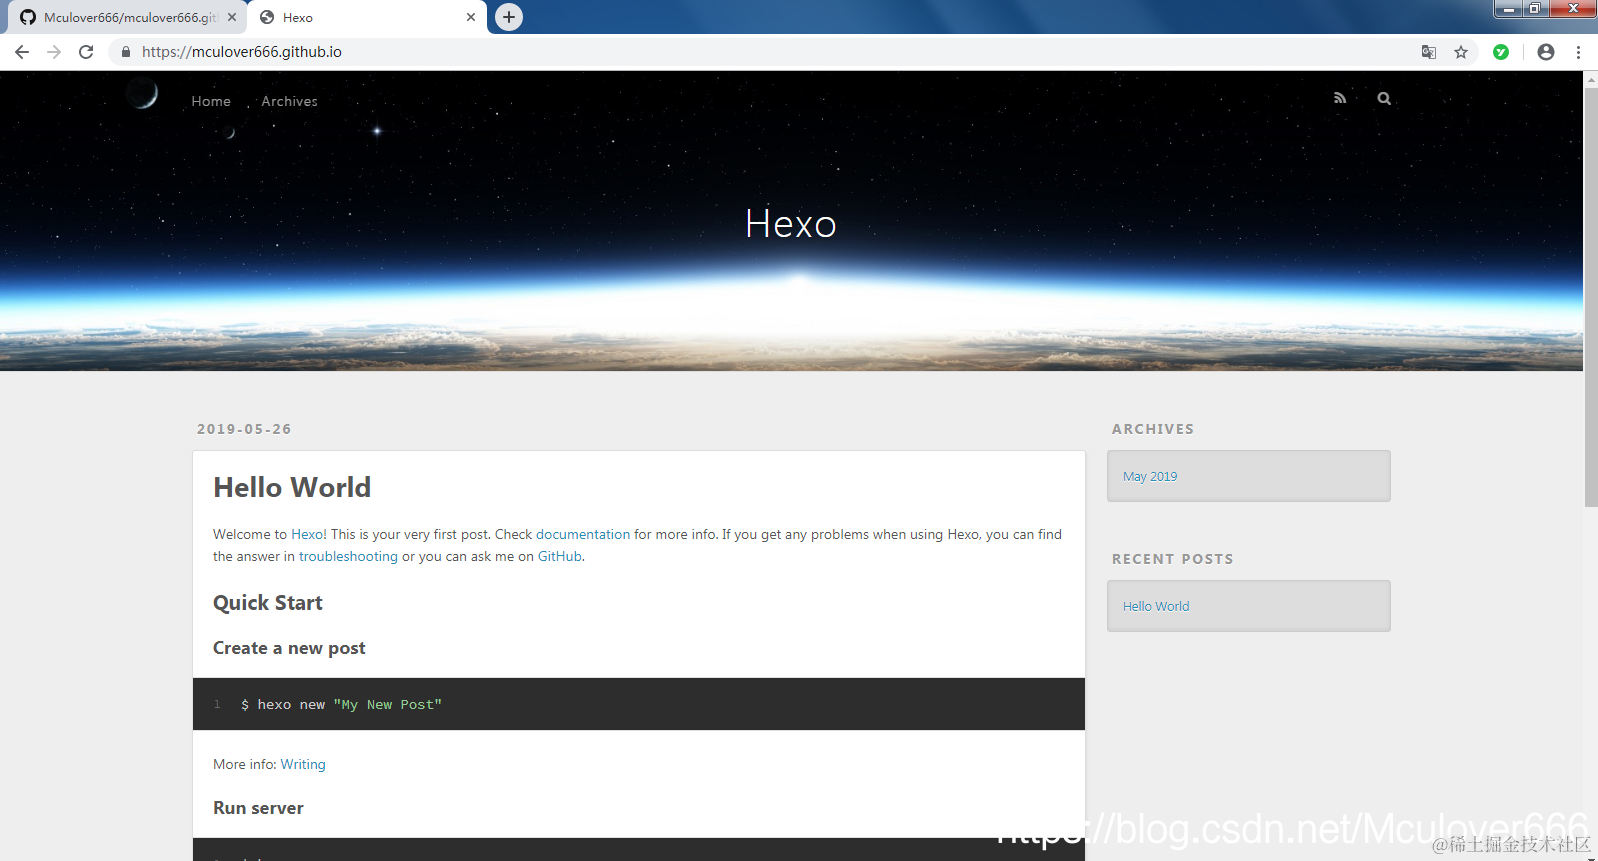Select the Hexo browser tab

click(366, 17)
